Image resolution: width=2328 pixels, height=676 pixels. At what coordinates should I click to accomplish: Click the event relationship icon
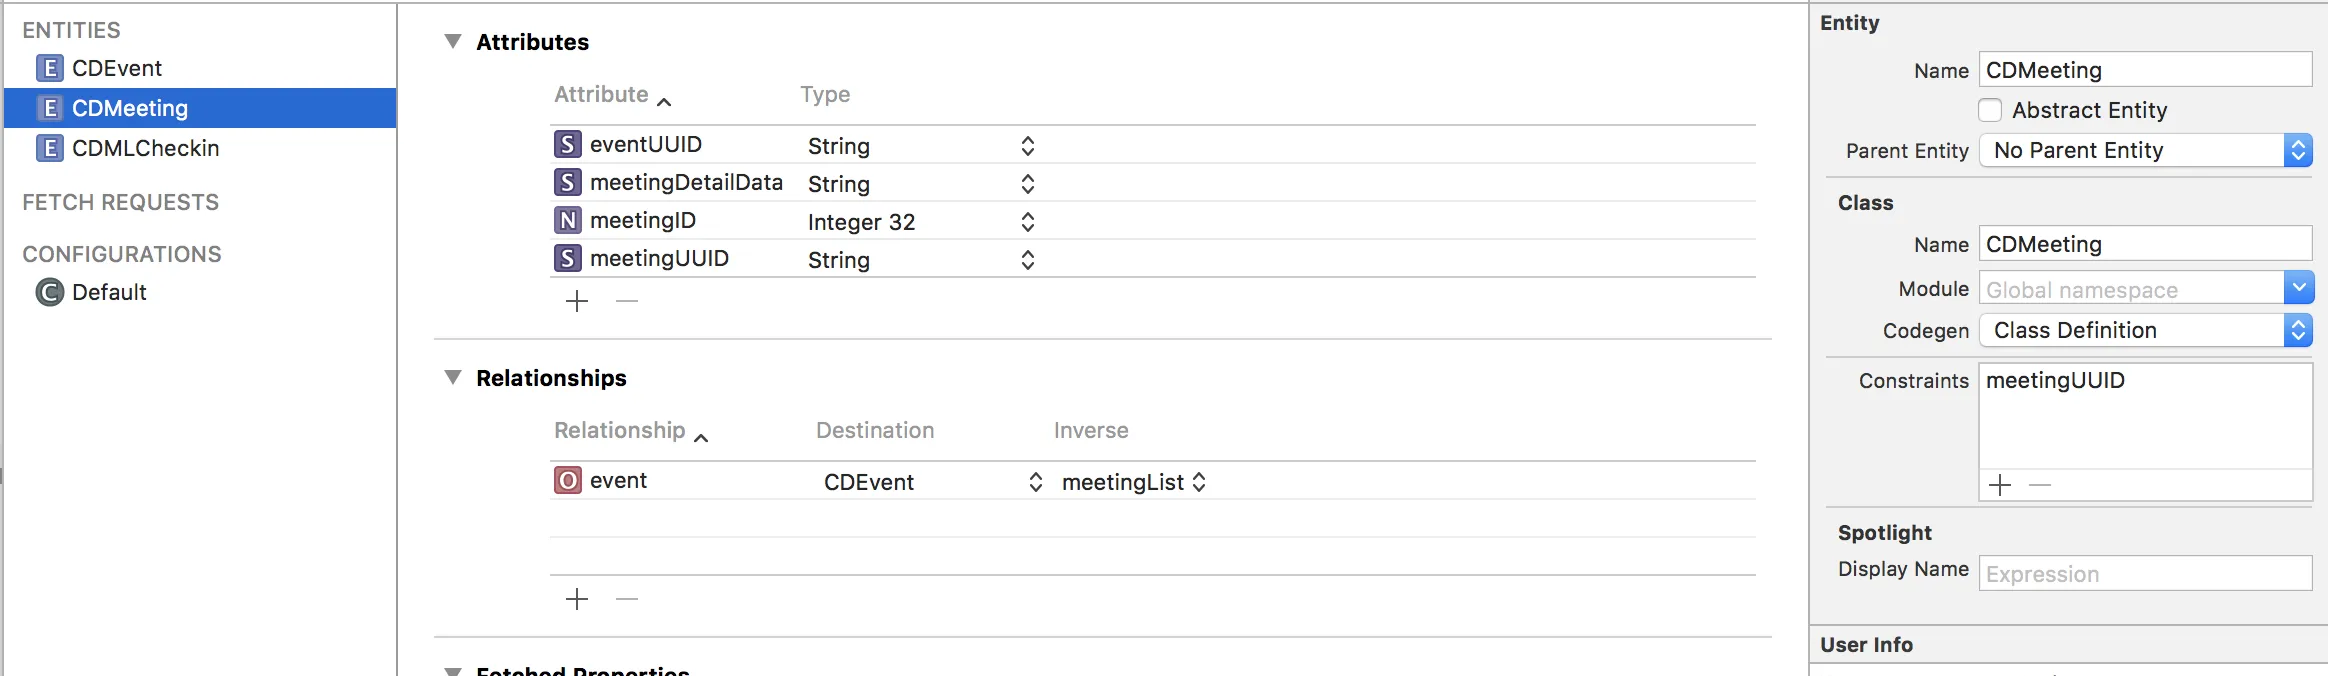567,480
